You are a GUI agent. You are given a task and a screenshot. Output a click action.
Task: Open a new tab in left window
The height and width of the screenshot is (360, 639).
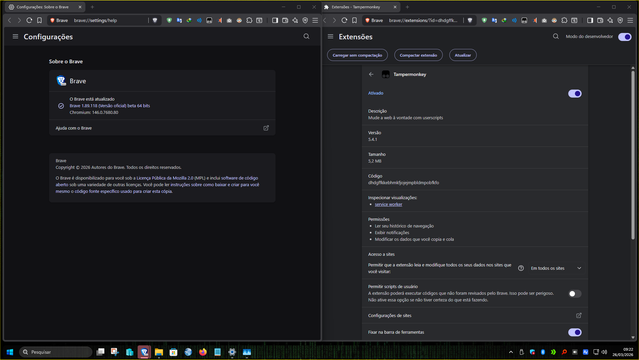click(92, 7)
